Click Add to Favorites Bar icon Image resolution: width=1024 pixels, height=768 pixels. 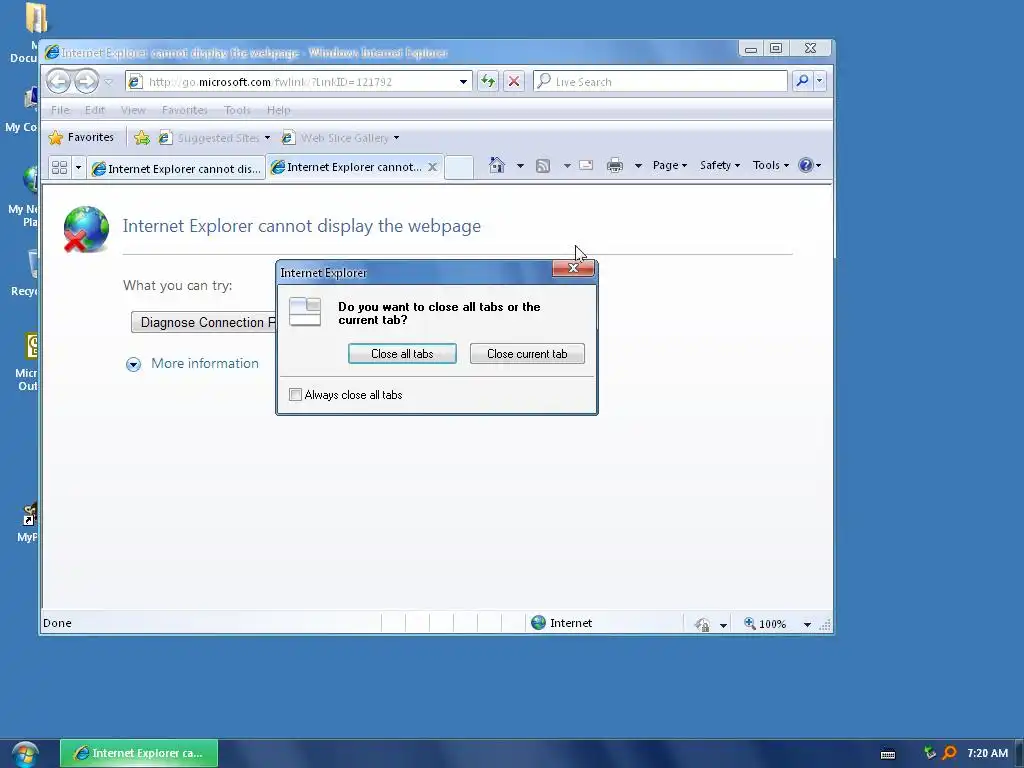click(142, 137)
